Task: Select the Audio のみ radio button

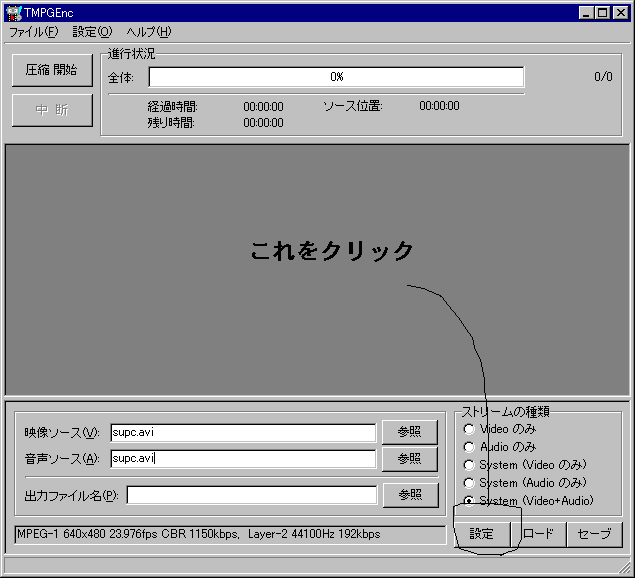Action: pyautogui.click(x=469, y=447)
